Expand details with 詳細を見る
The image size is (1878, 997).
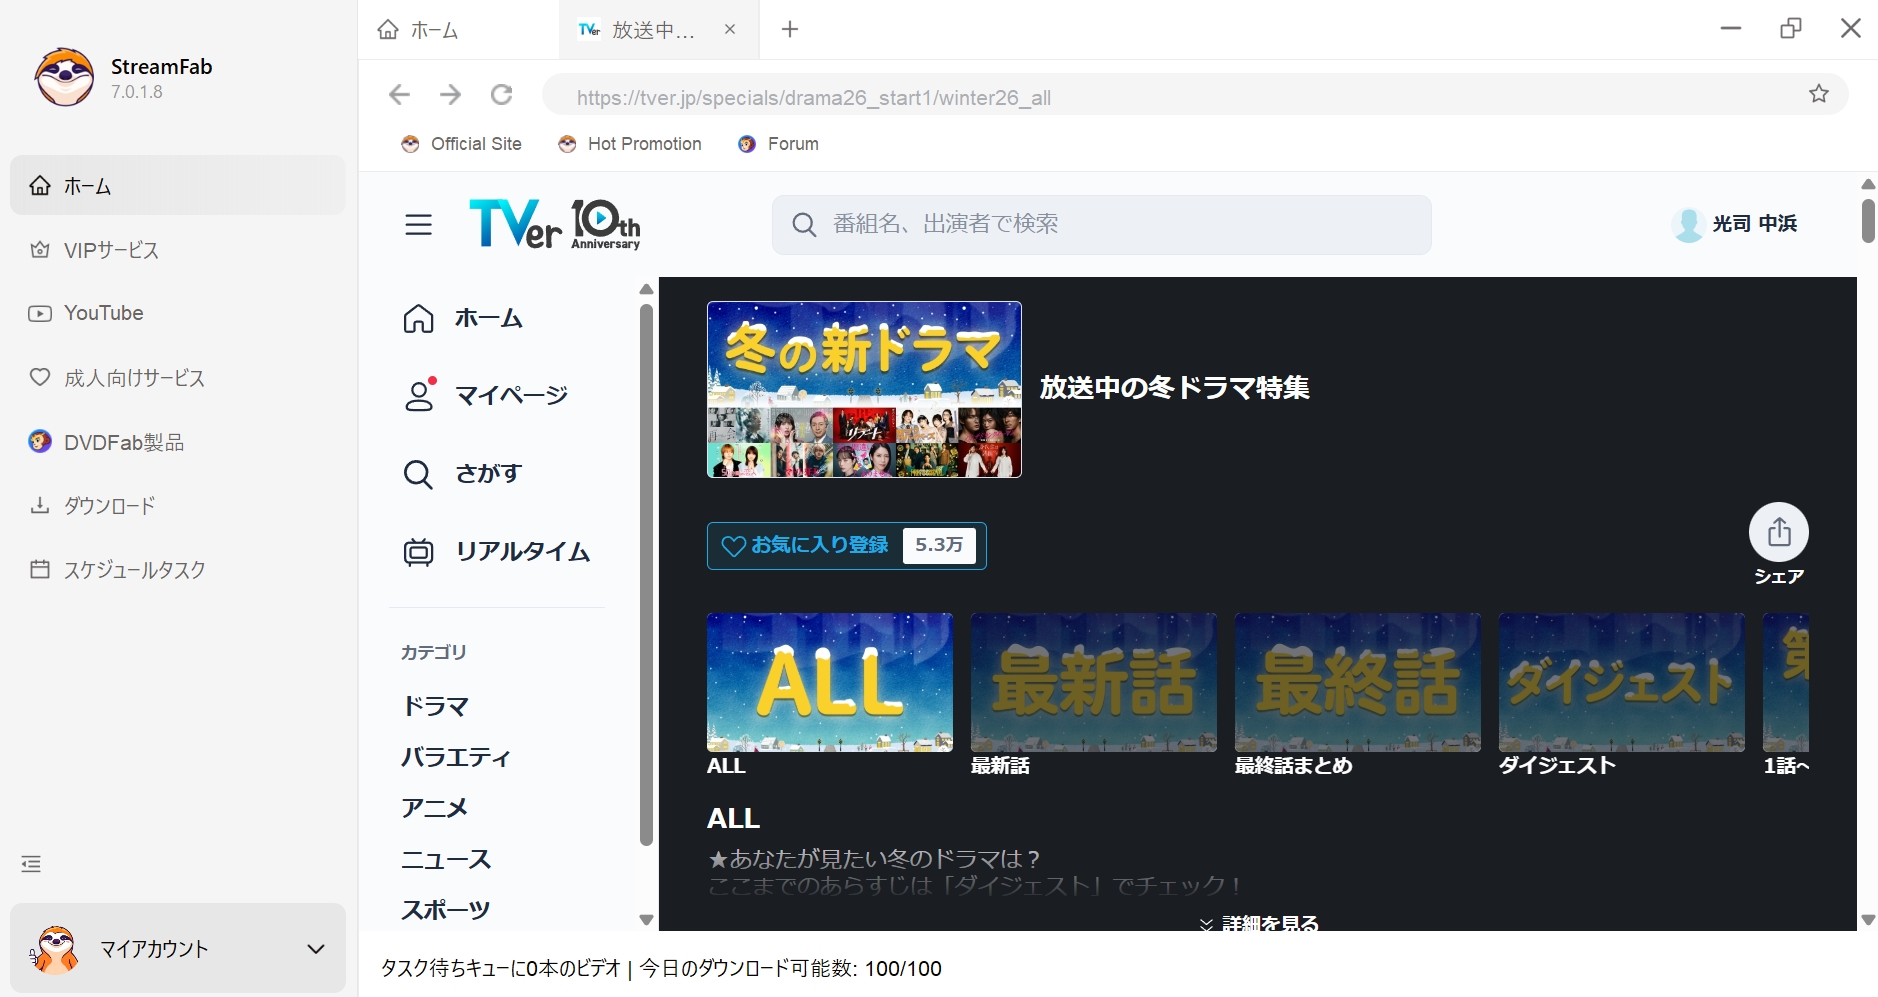1260,922
